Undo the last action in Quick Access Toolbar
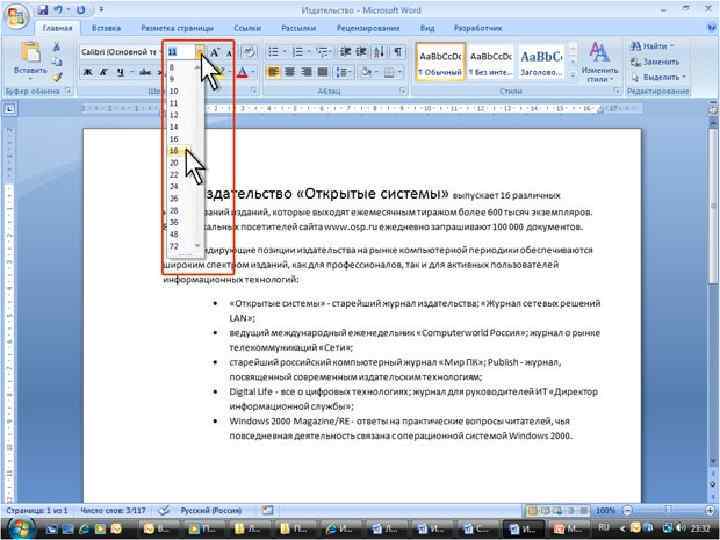720x540 pixels. (58, 10)
